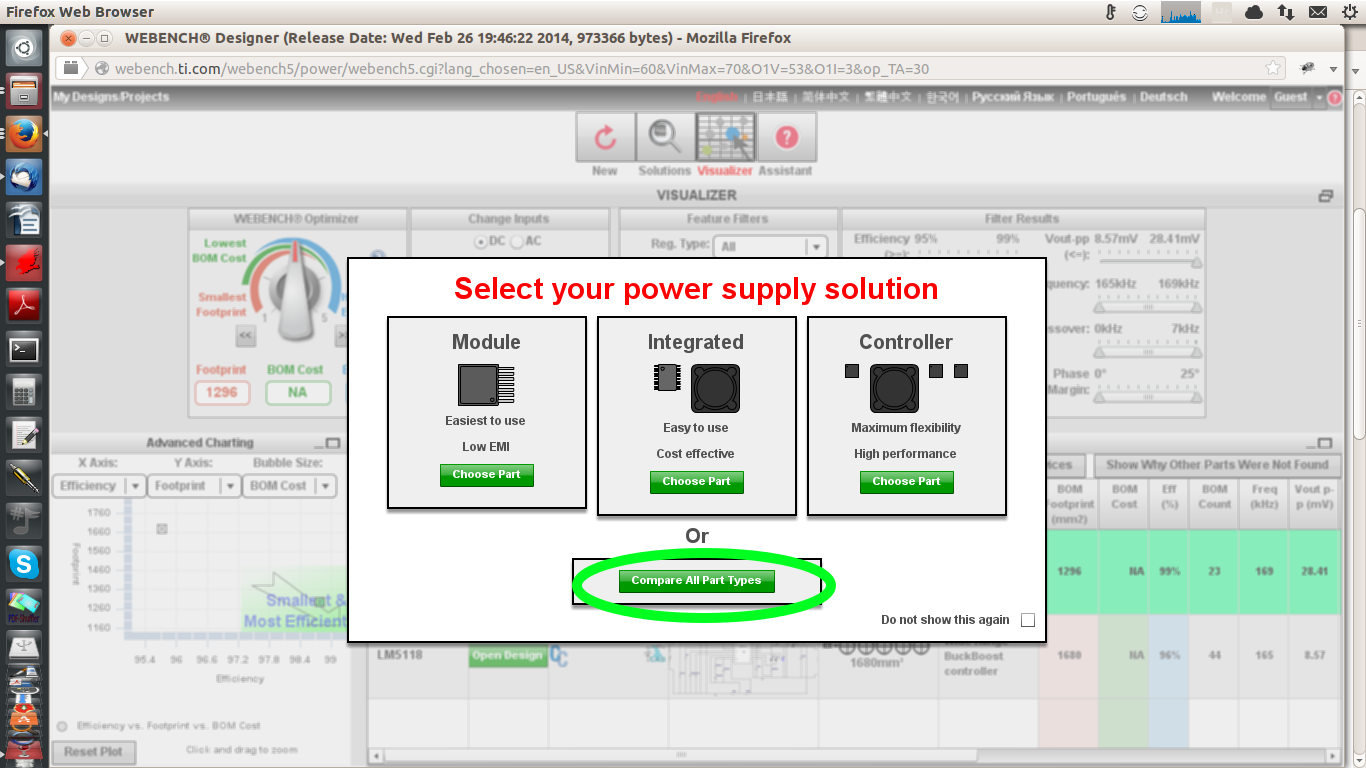Screen dimensions: 1366x768
Task: Open the Solutions magnifier icon
Action: (x=664, y=137)
